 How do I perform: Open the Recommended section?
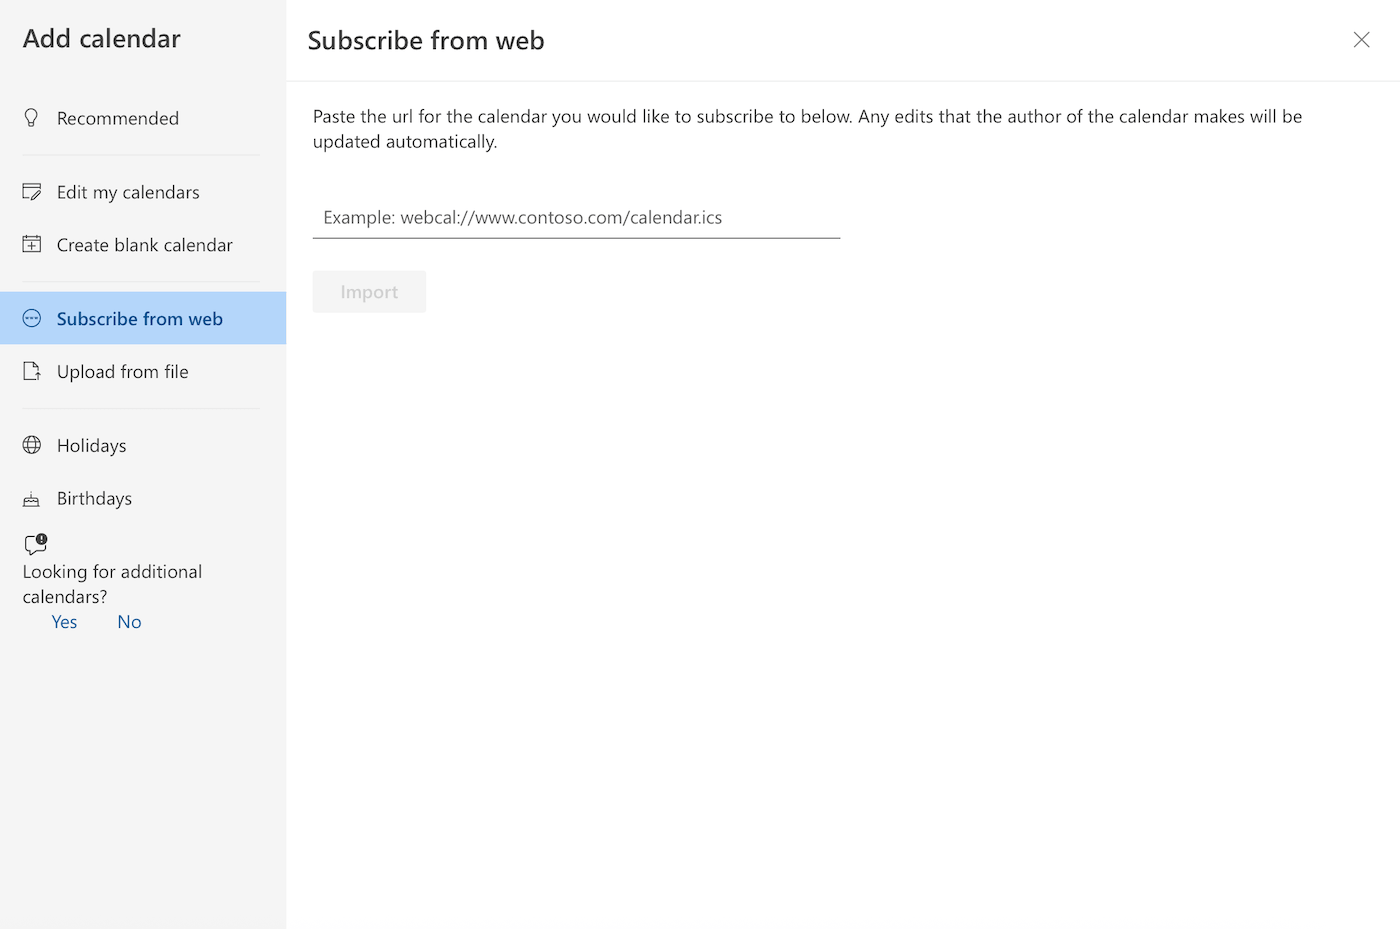coord(118,117)
